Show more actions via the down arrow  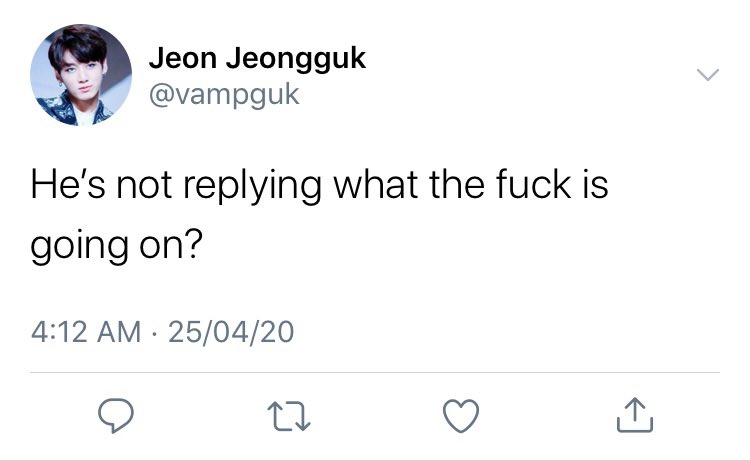[708, 75]
